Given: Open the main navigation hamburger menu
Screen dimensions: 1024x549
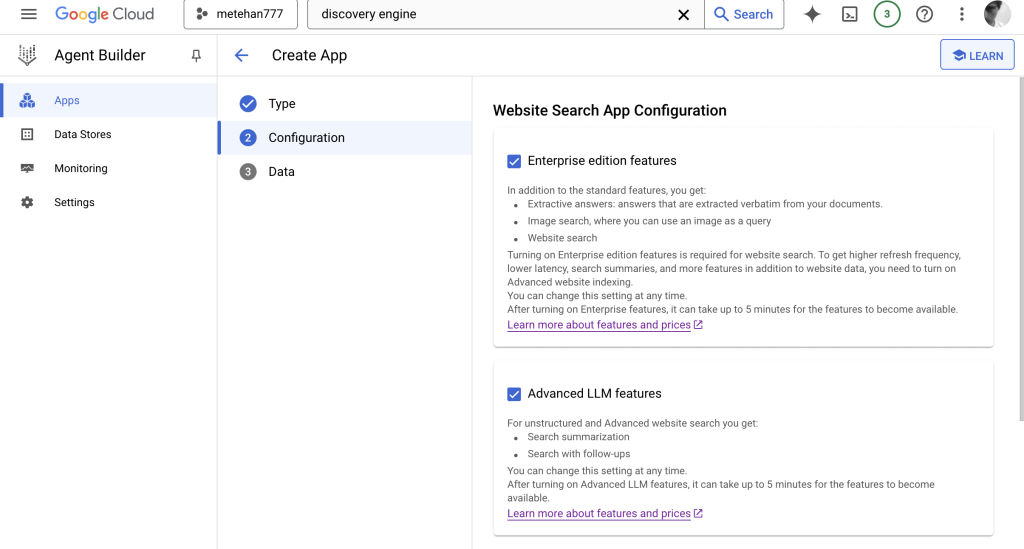Looking at the screenshot, I should pos(28,15).
